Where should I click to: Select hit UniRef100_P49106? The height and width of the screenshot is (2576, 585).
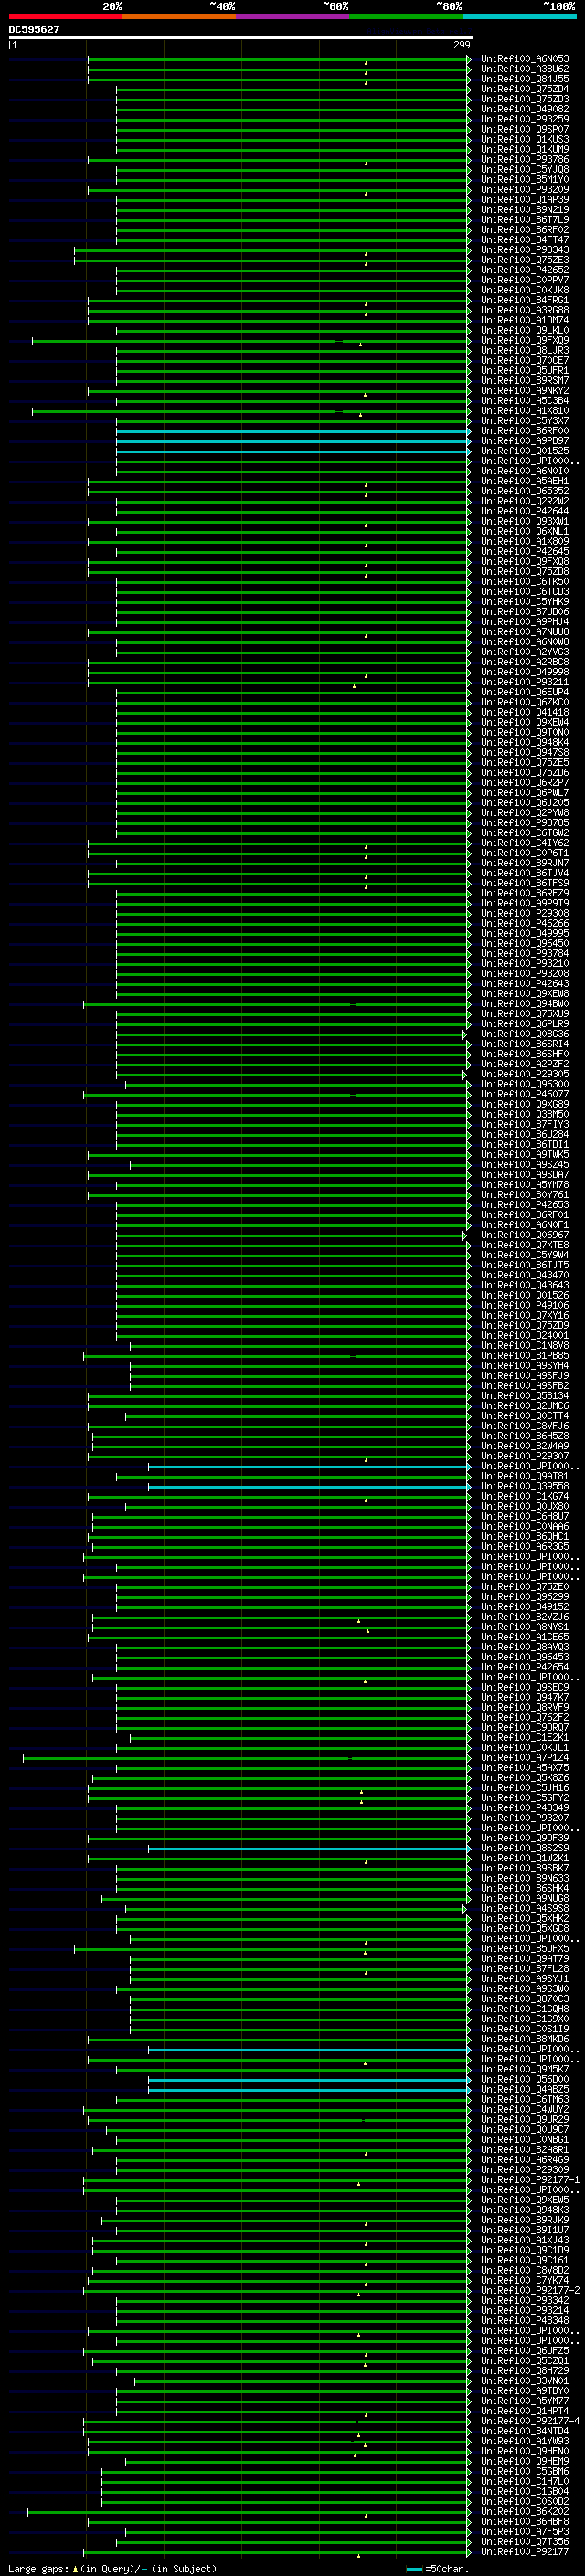point(525,1305)
